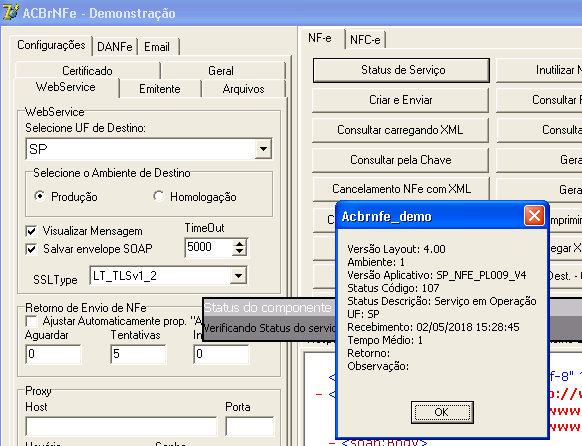Click the Criar e Enviar button
Image resolution: width=582 pixels, height=446 pixels.
click(400, 100)
